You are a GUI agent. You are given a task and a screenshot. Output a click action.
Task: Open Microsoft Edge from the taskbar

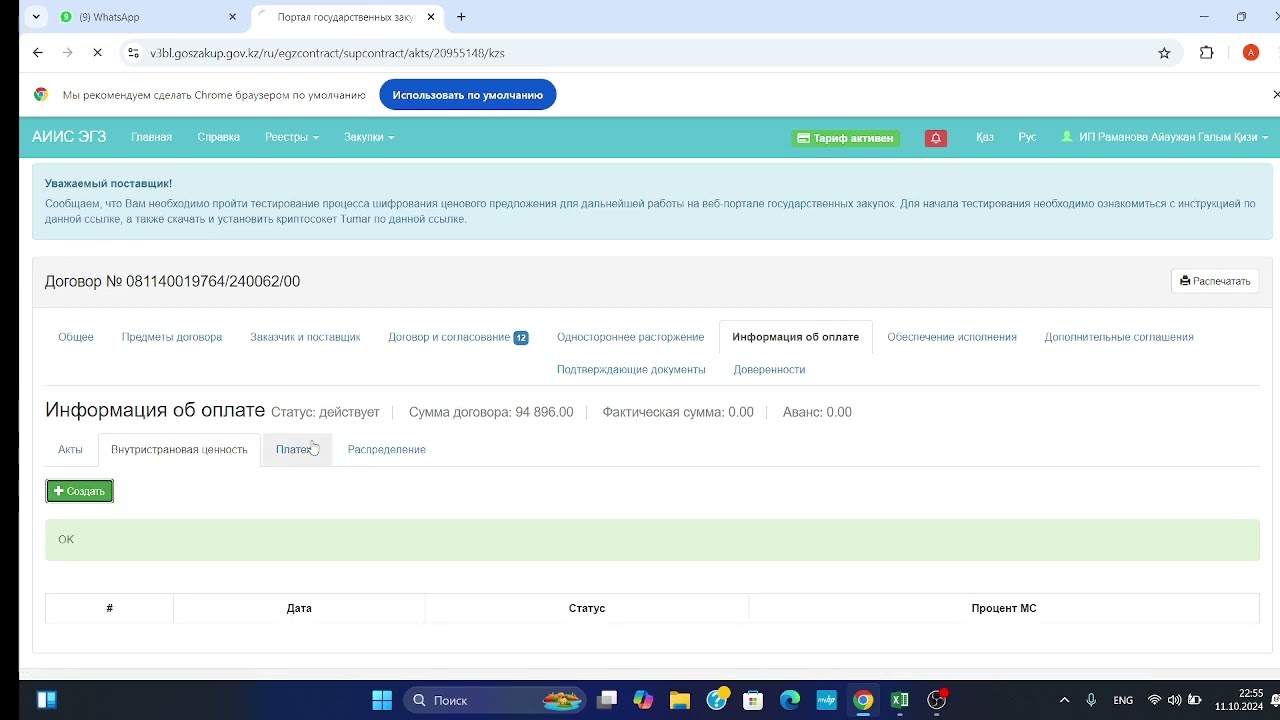click(x=790, y=700)
